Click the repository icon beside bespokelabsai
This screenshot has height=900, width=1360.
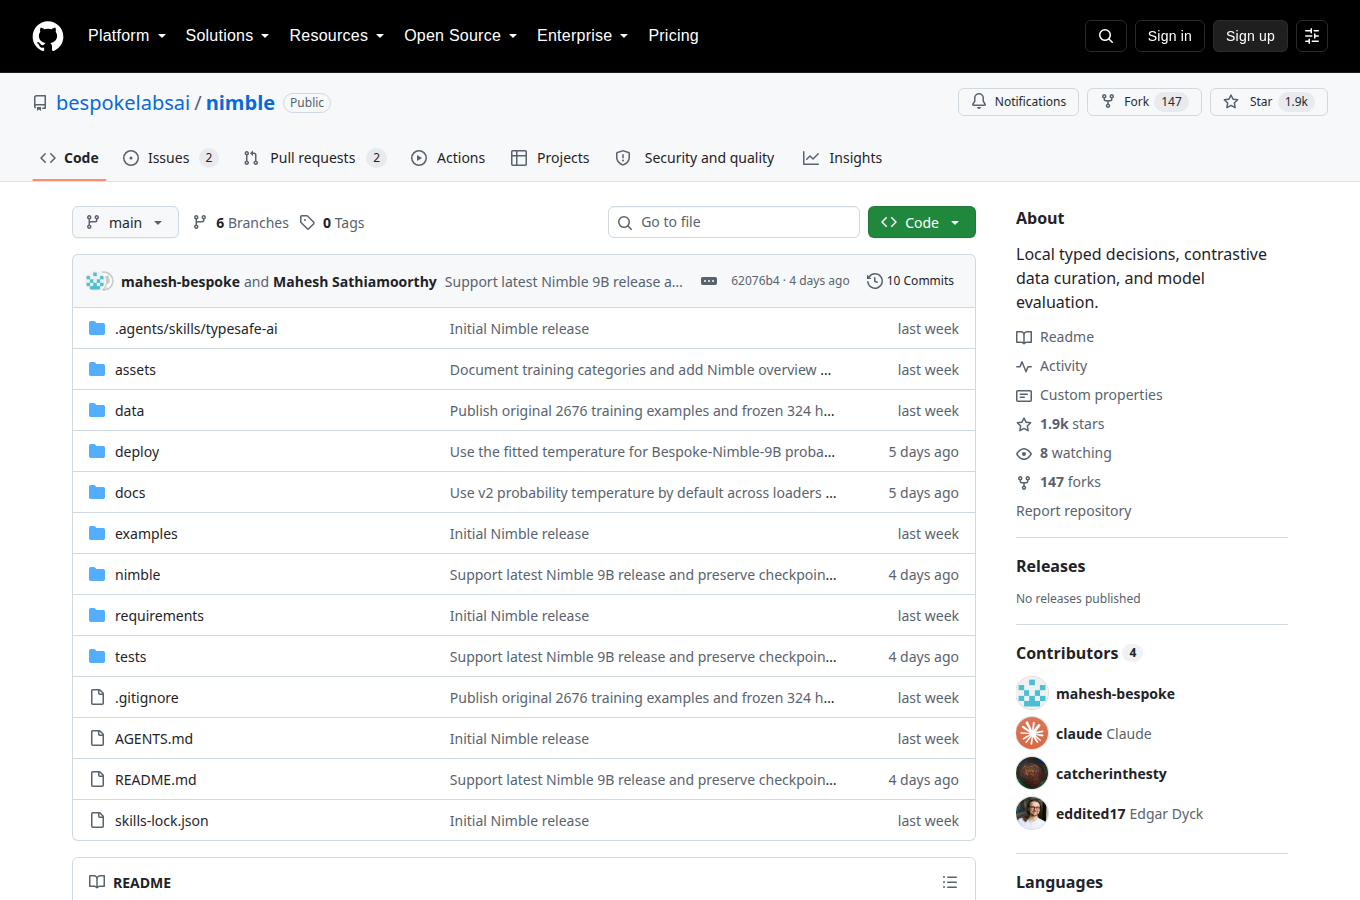[x=40, y=103]
